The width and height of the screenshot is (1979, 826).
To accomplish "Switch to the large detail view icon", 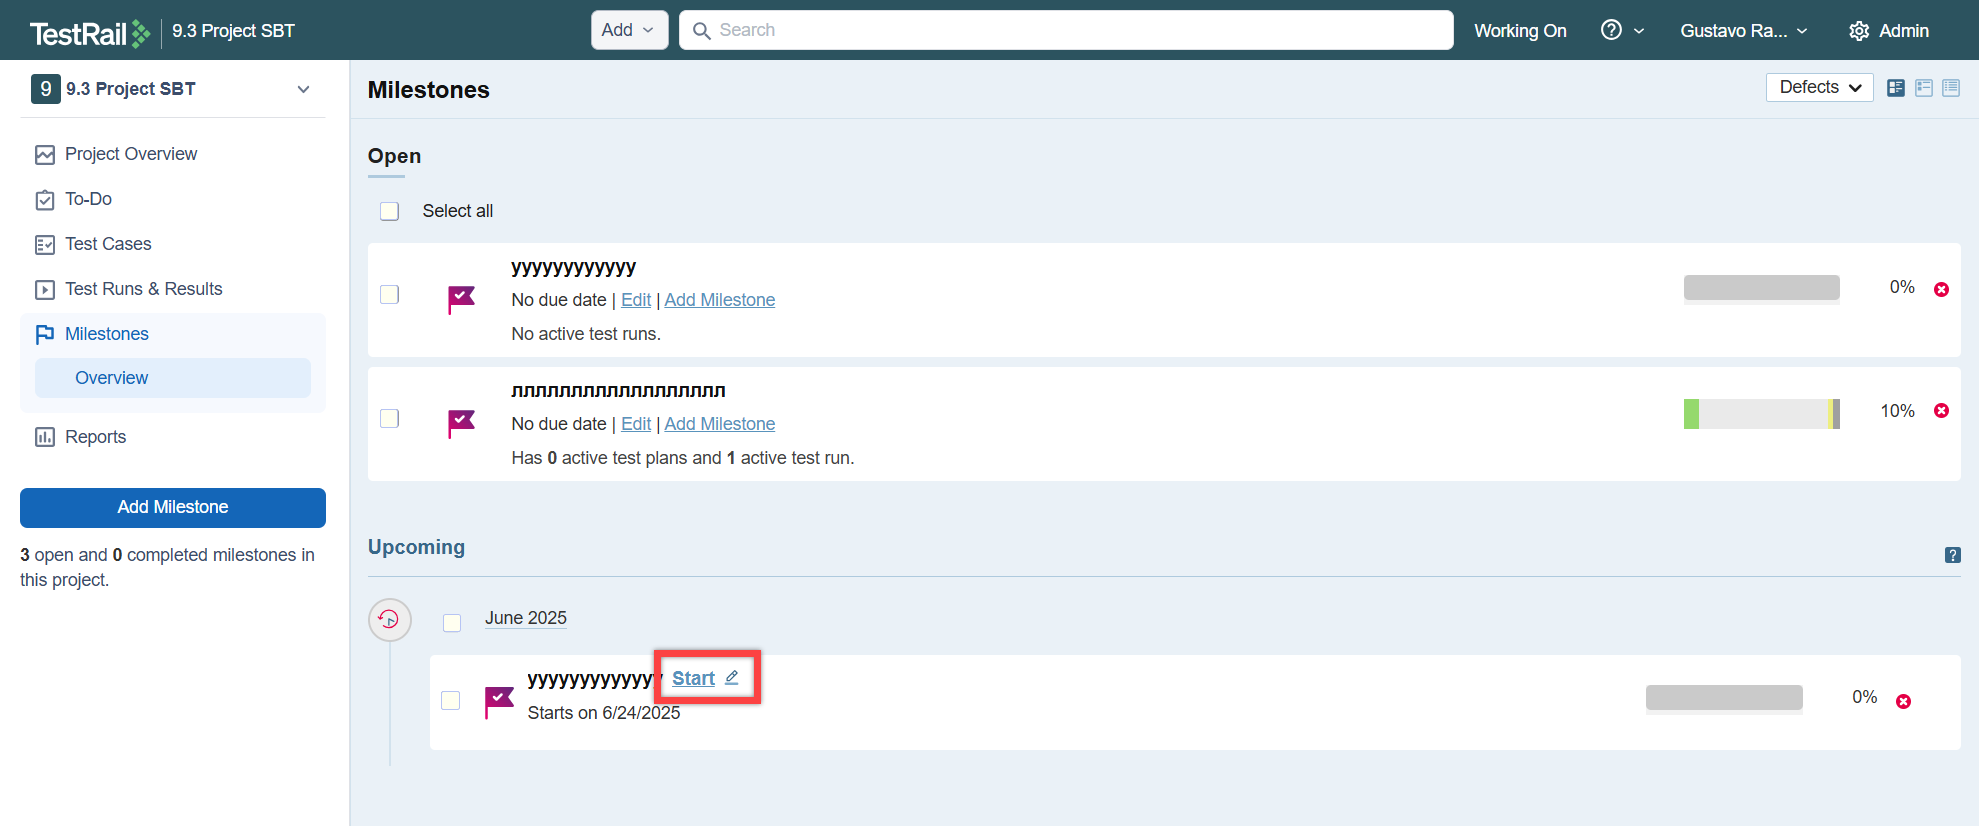I will coord(1895,88).
